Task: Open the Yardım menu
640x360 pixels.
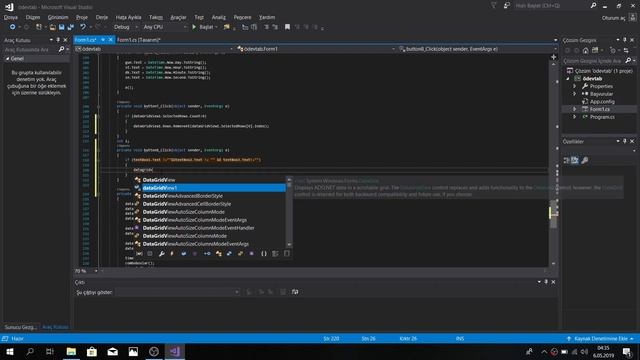Action: point(267,18)
